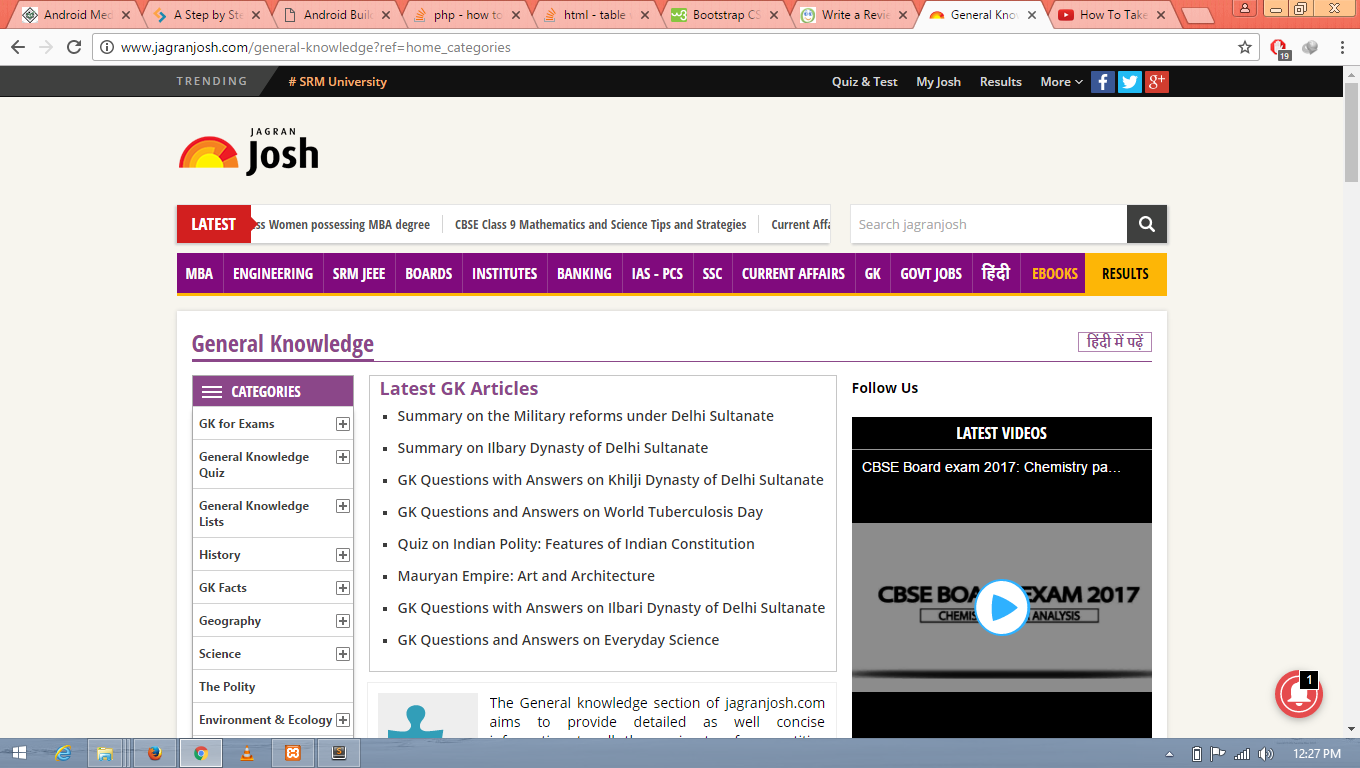Open the RESULTS yellow menu item
The width and height of the screenshot is (1360, 768).
click(1125, 273)
